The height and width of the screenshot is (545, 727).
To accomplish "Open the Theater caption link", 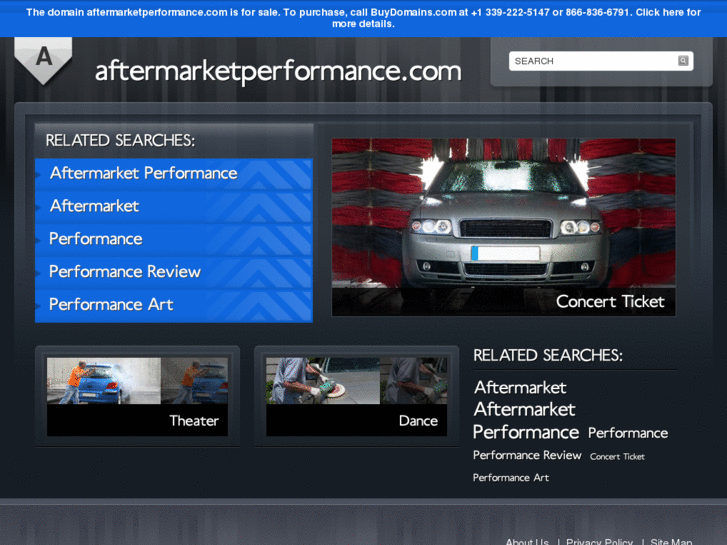I will tap(194, 421).
